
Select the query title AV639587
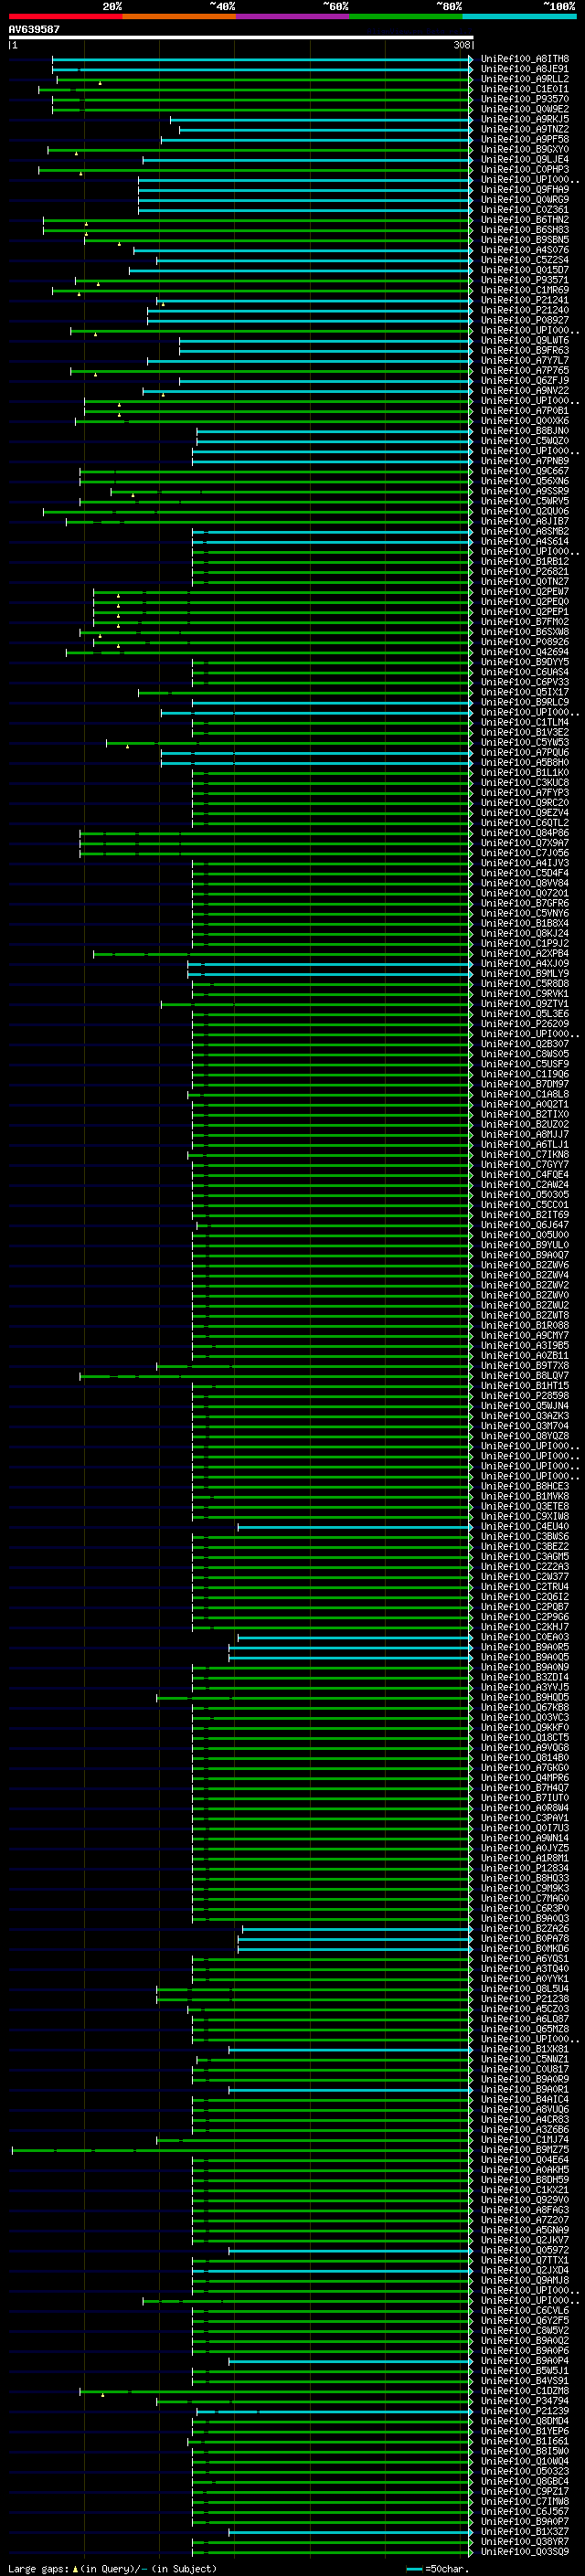(x=34, y=29)
